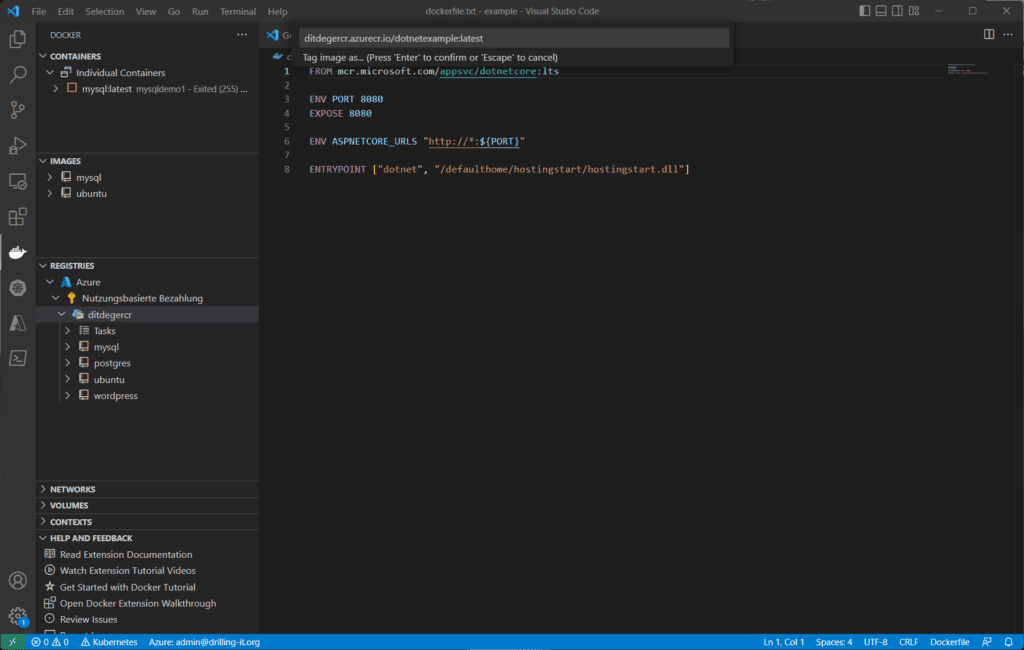Collapse the Individual Containers group
1024x650 pixels.
(50, 73)
